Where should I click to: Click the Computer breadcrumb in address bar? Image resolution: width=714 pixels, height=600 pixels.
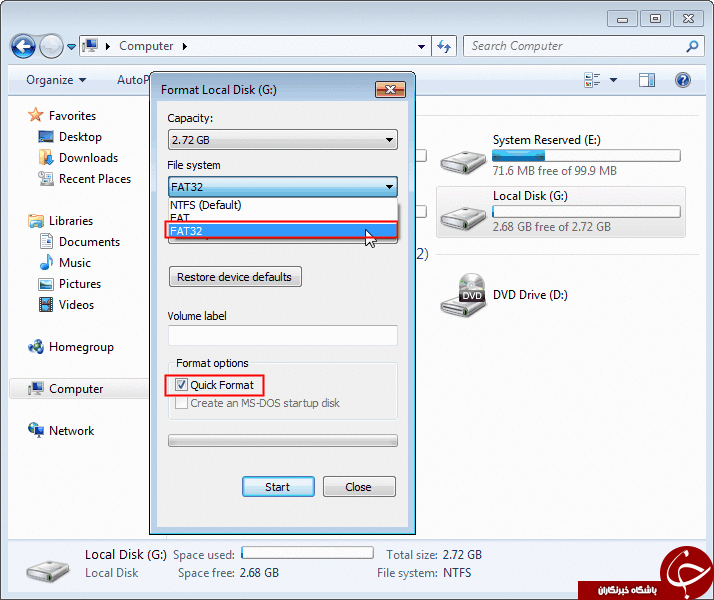click(146, 46)
